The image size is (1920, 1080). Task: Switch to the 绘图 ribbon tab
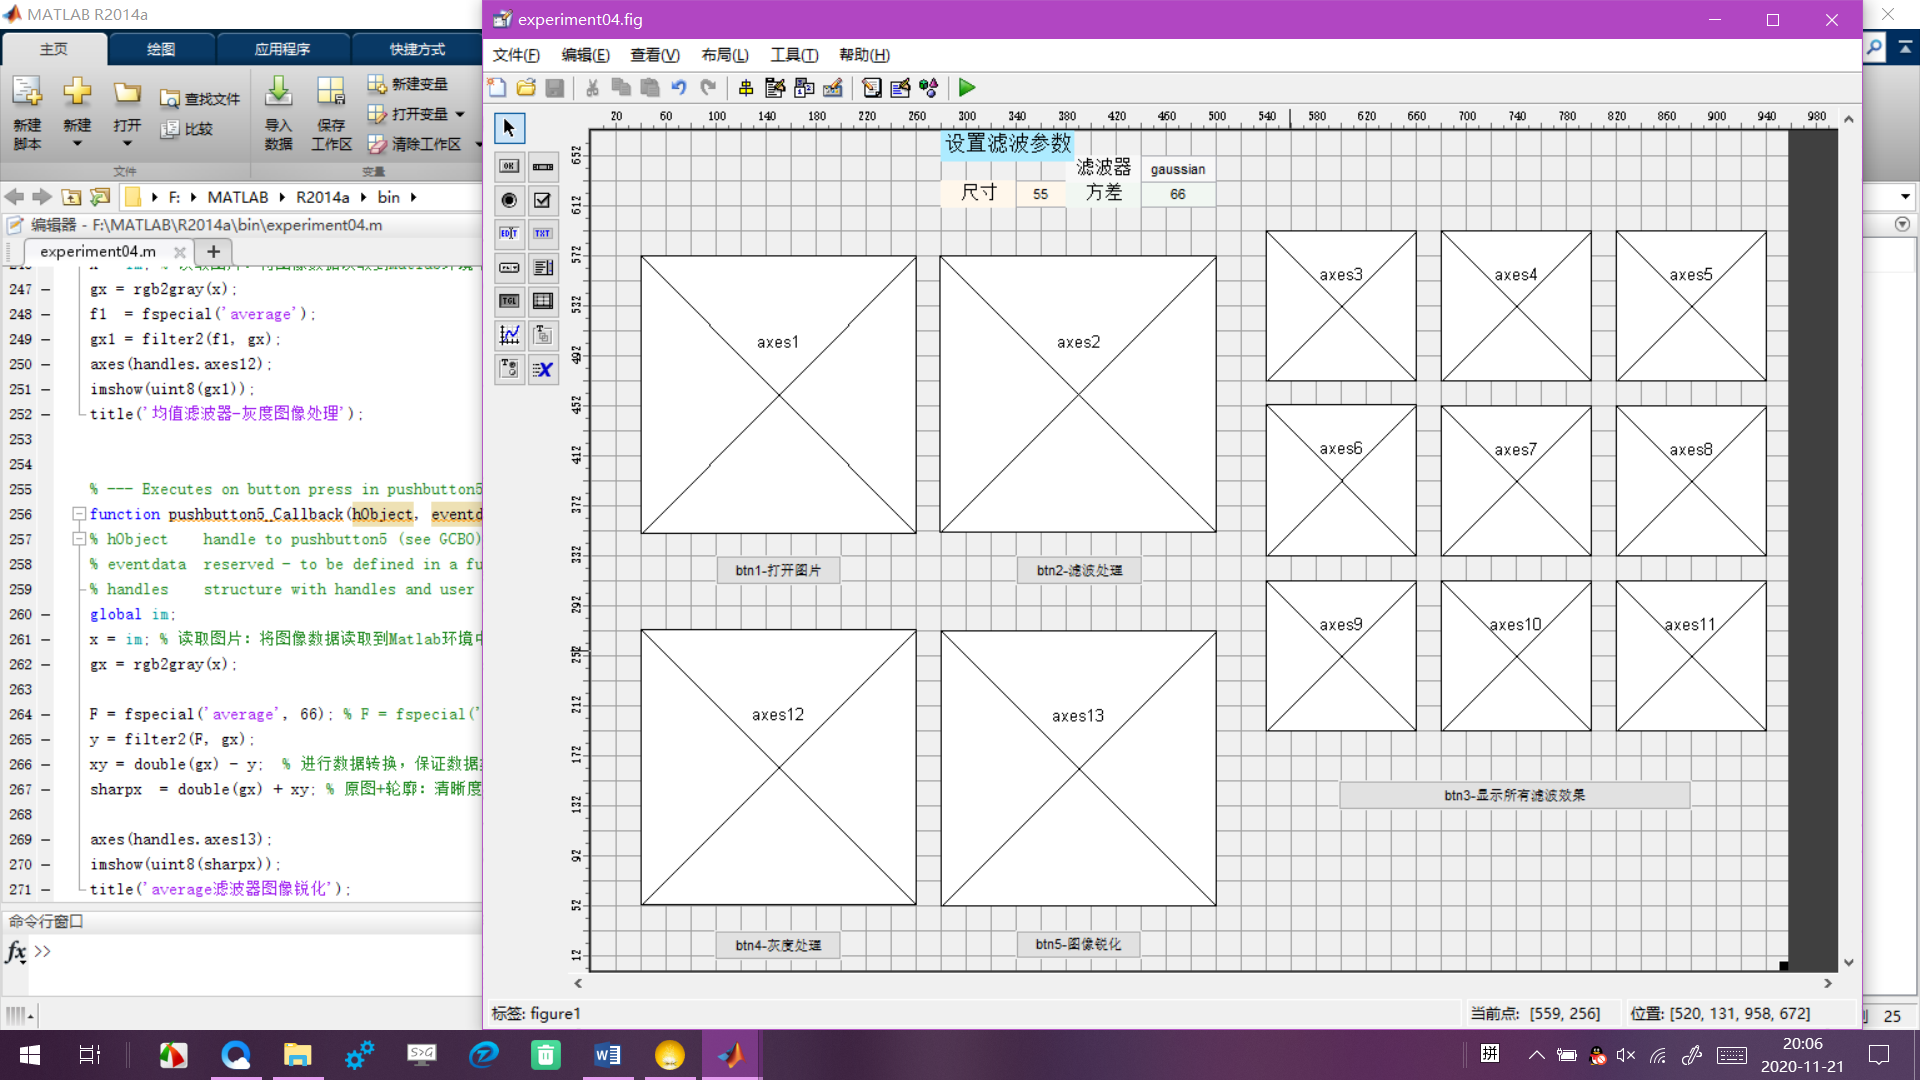[x=161, y=49]
